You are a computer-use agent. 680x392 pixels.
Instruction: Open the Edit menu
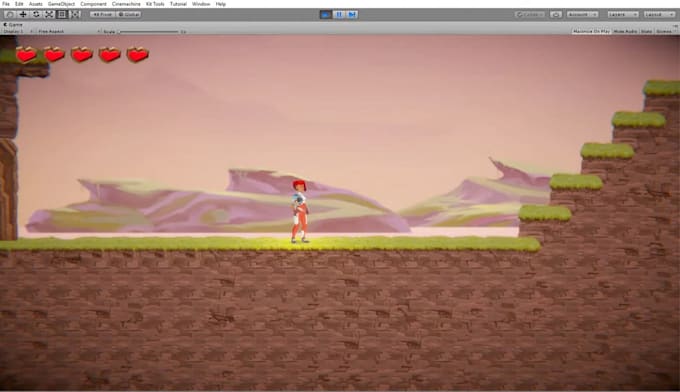tap(19, 4)
